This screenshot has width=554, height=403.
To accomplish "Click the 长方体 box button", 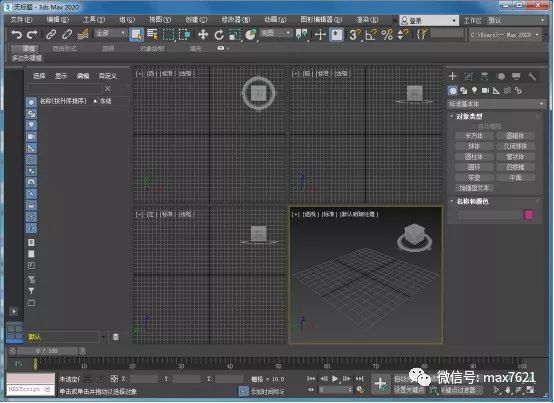I will (474, 136).
